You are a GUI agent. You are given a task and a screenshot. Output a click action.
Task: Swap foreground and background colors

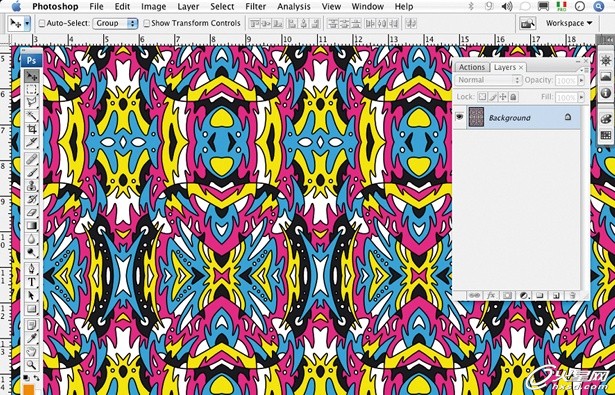[x=36, y=379]
